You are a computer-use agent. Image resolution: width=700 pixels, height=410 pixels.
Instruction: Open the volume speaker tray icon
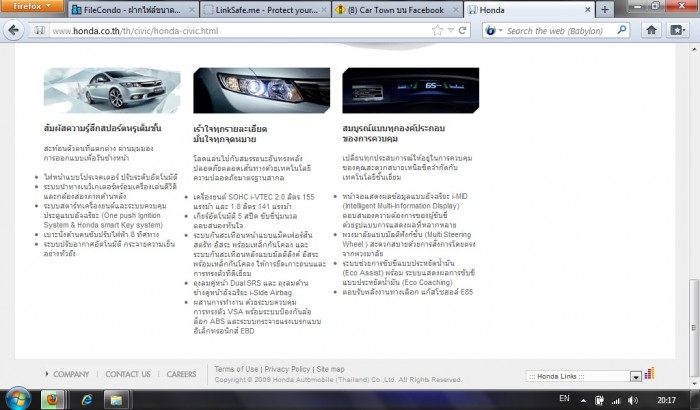(x=633, y=400)
